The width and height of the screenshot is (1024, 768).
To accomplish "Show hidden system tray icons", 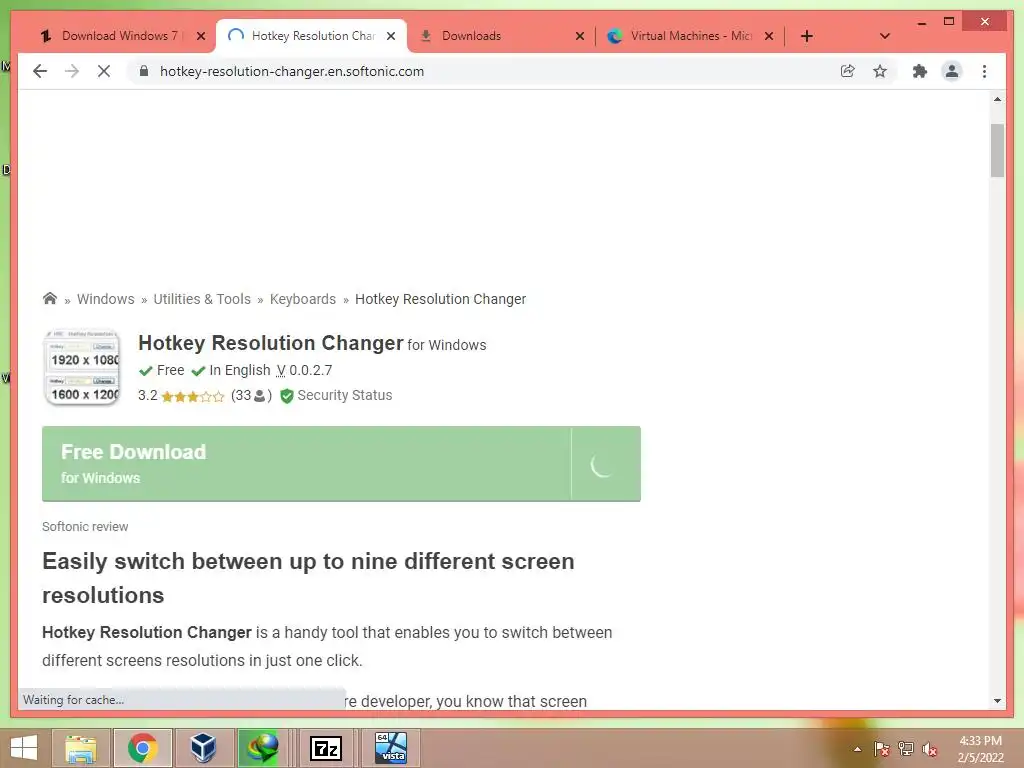I will coord(857,749).
